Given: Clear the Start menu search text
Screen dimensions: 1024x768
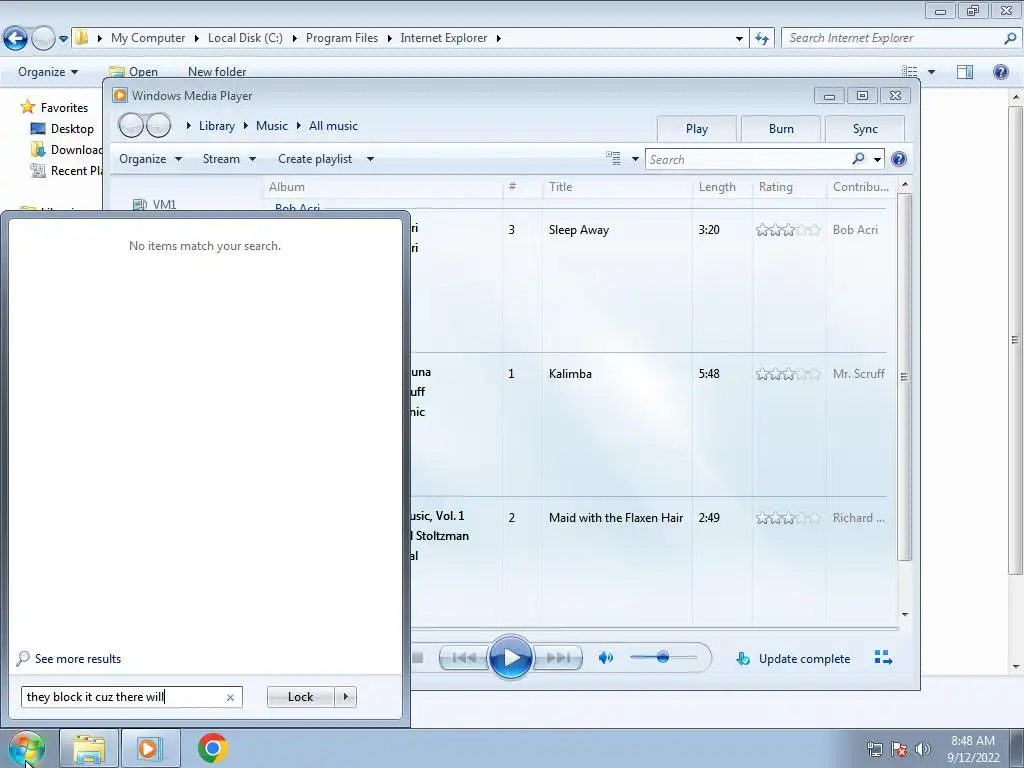Looking at the screenshot, I should 230,697.
